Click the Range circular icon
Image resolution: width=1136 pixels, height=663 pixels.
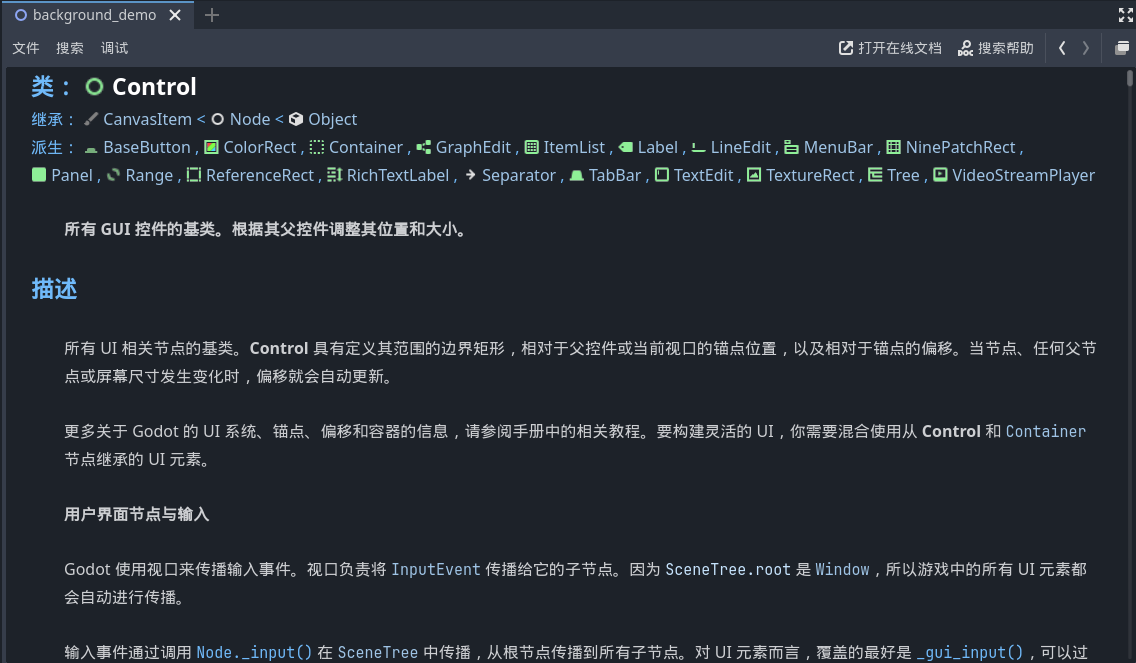click(113, 175)
